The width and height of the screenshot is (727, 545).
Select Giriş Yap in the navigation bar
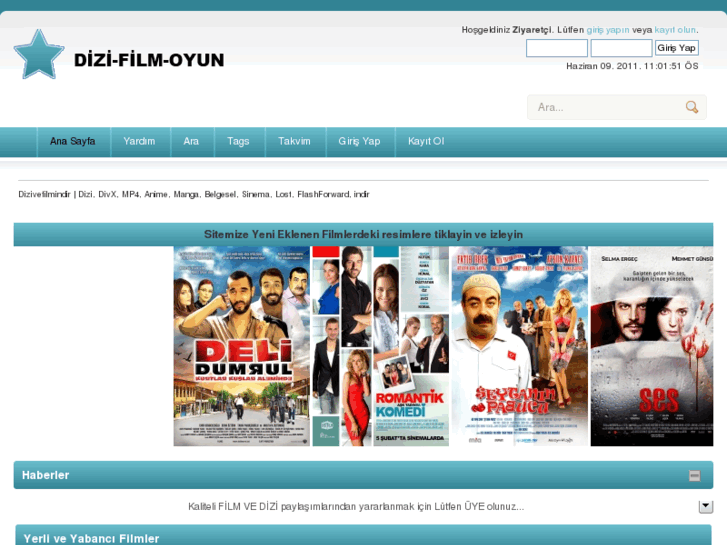click(359, 141)
